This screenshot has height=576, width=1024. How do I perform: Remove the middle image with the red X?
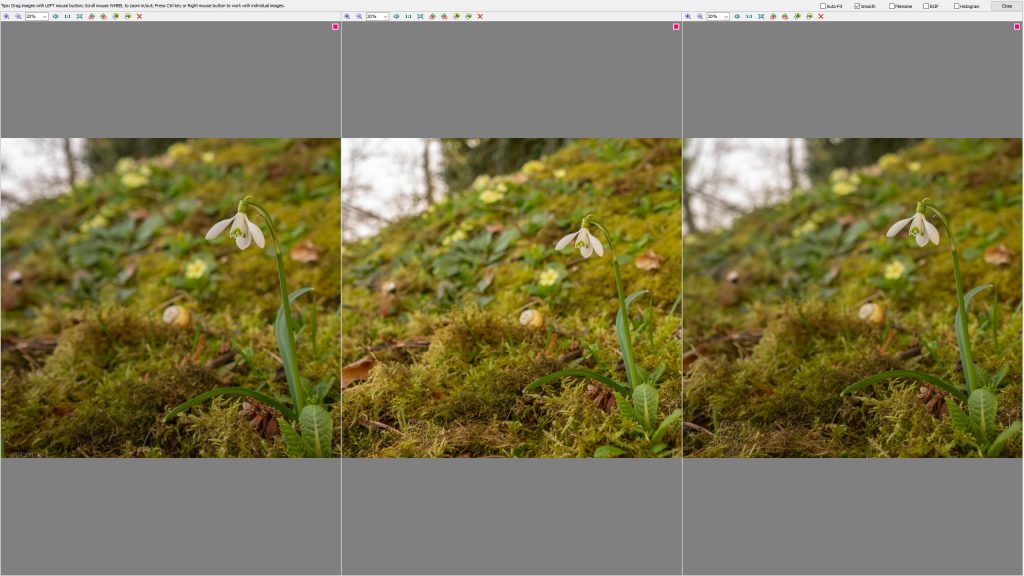[x=480, y=16]
